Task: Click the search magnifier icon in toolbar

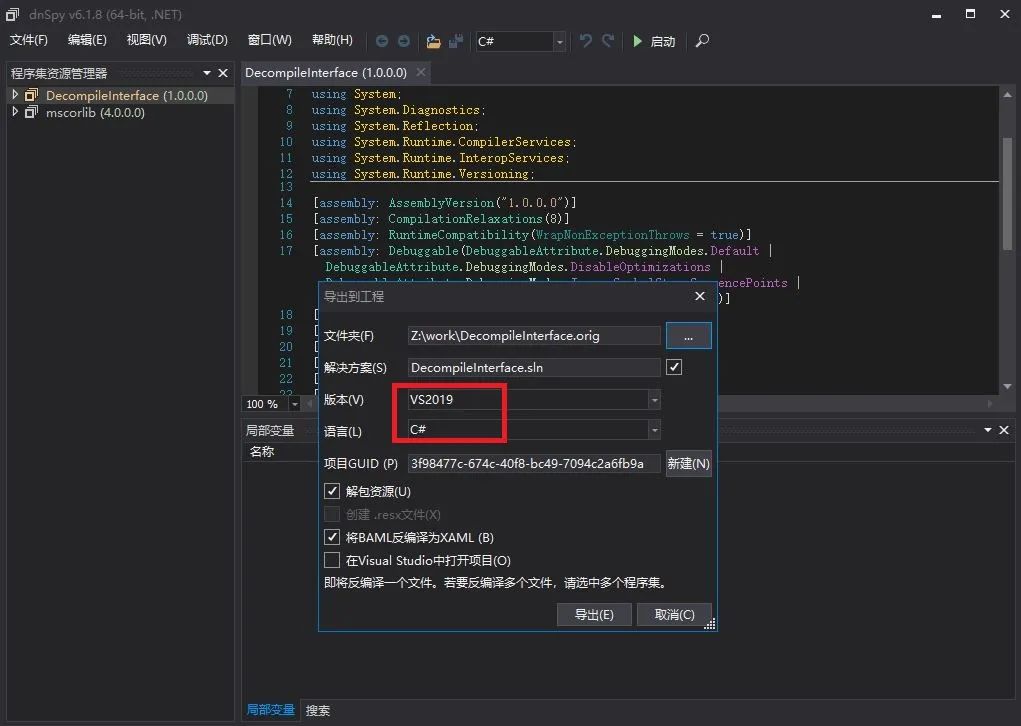Action: click(x=702, y=41)
